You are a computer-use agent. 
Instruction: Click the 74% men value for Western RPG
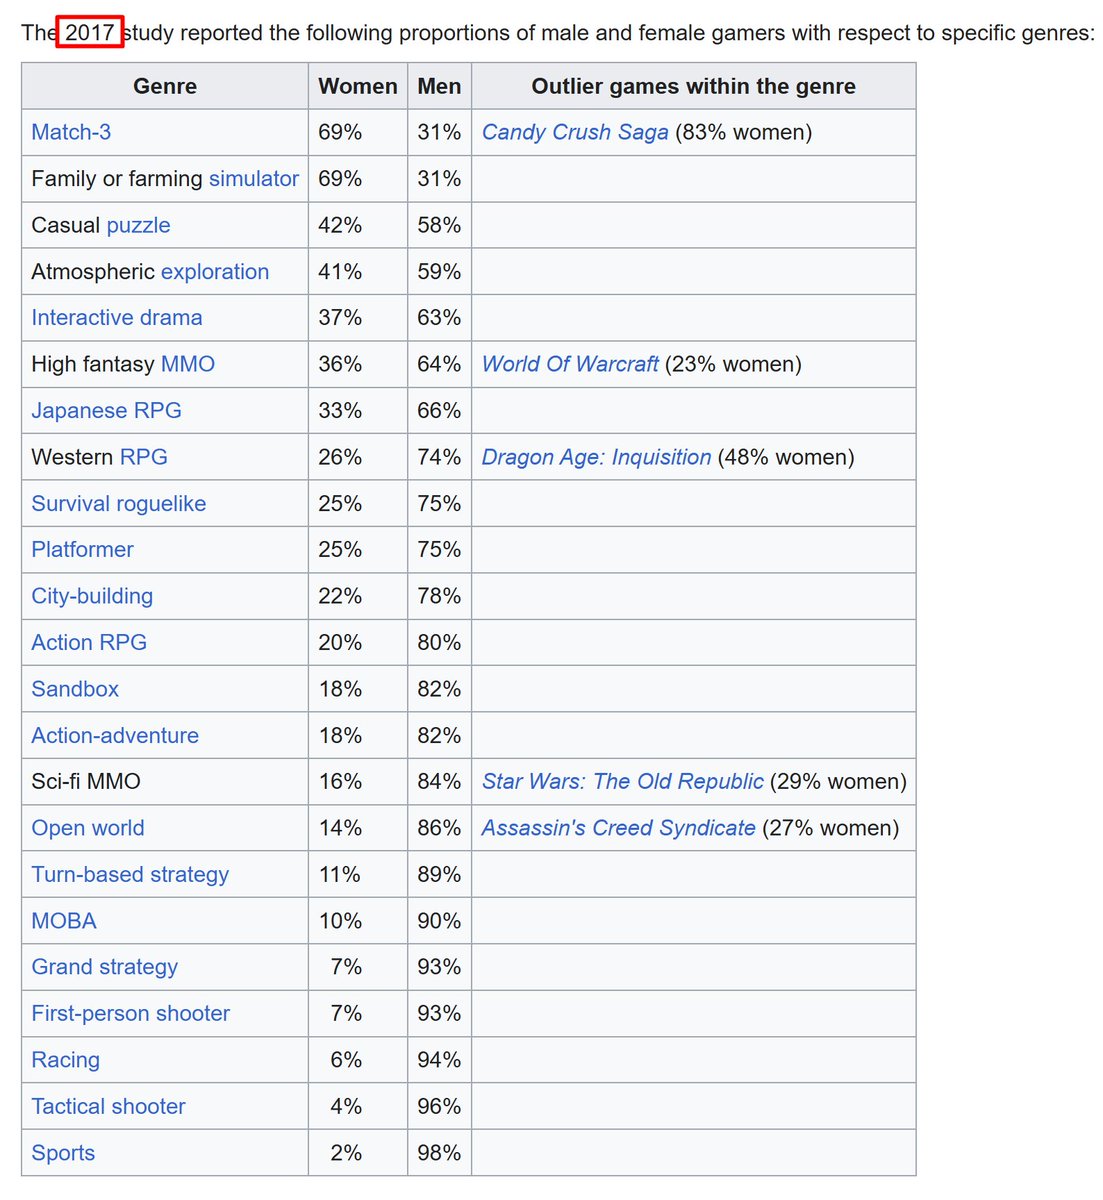coord(440,457)
